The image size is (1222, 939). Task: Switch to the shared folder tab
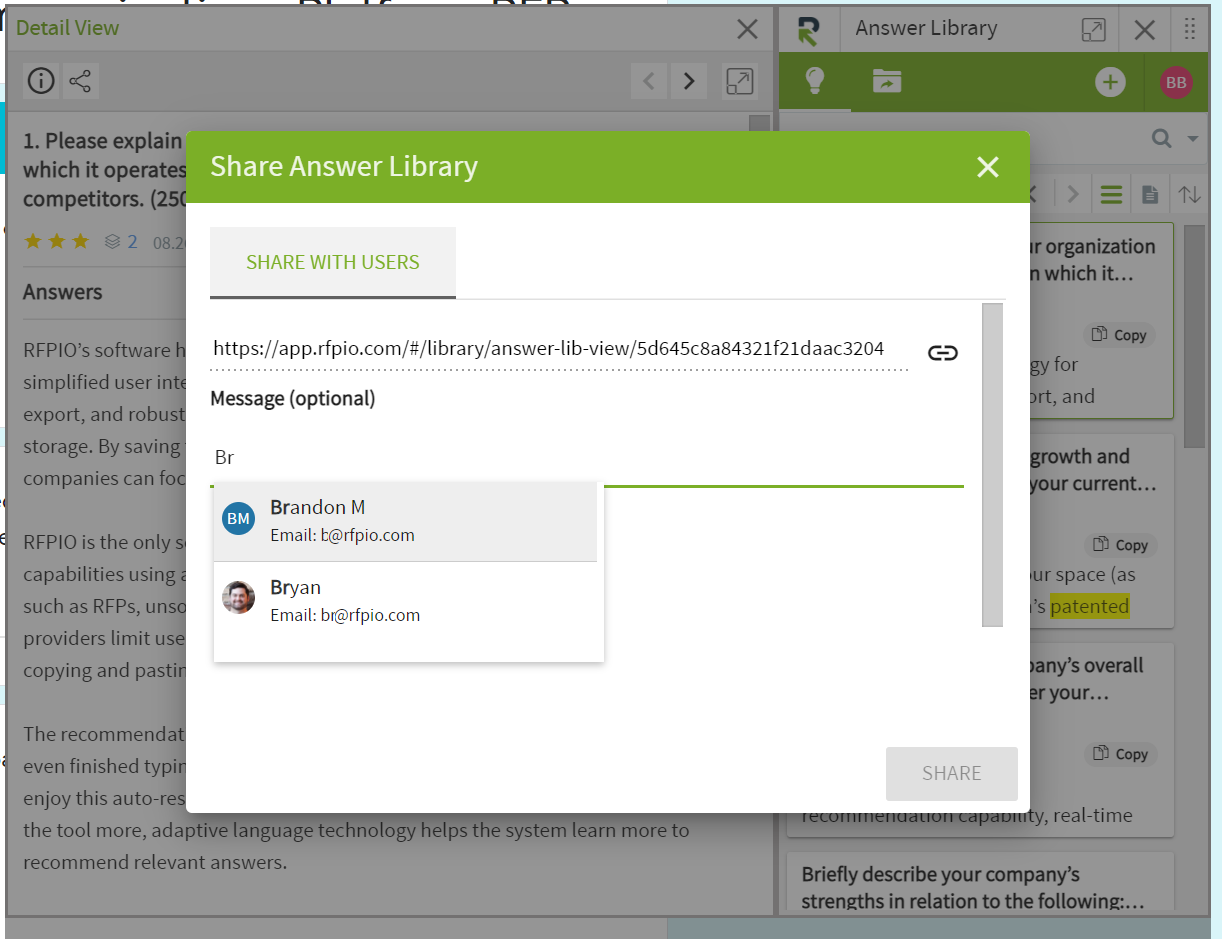tap(887, 81)
